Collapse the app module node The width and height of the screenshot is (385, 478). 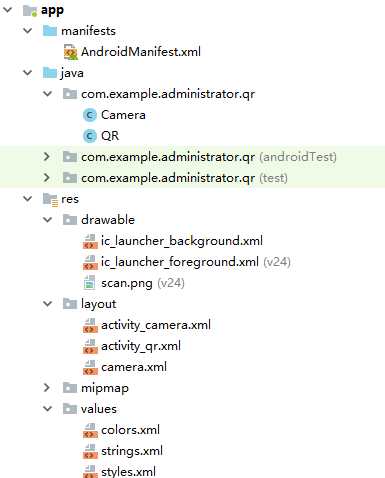coord(7,10)
